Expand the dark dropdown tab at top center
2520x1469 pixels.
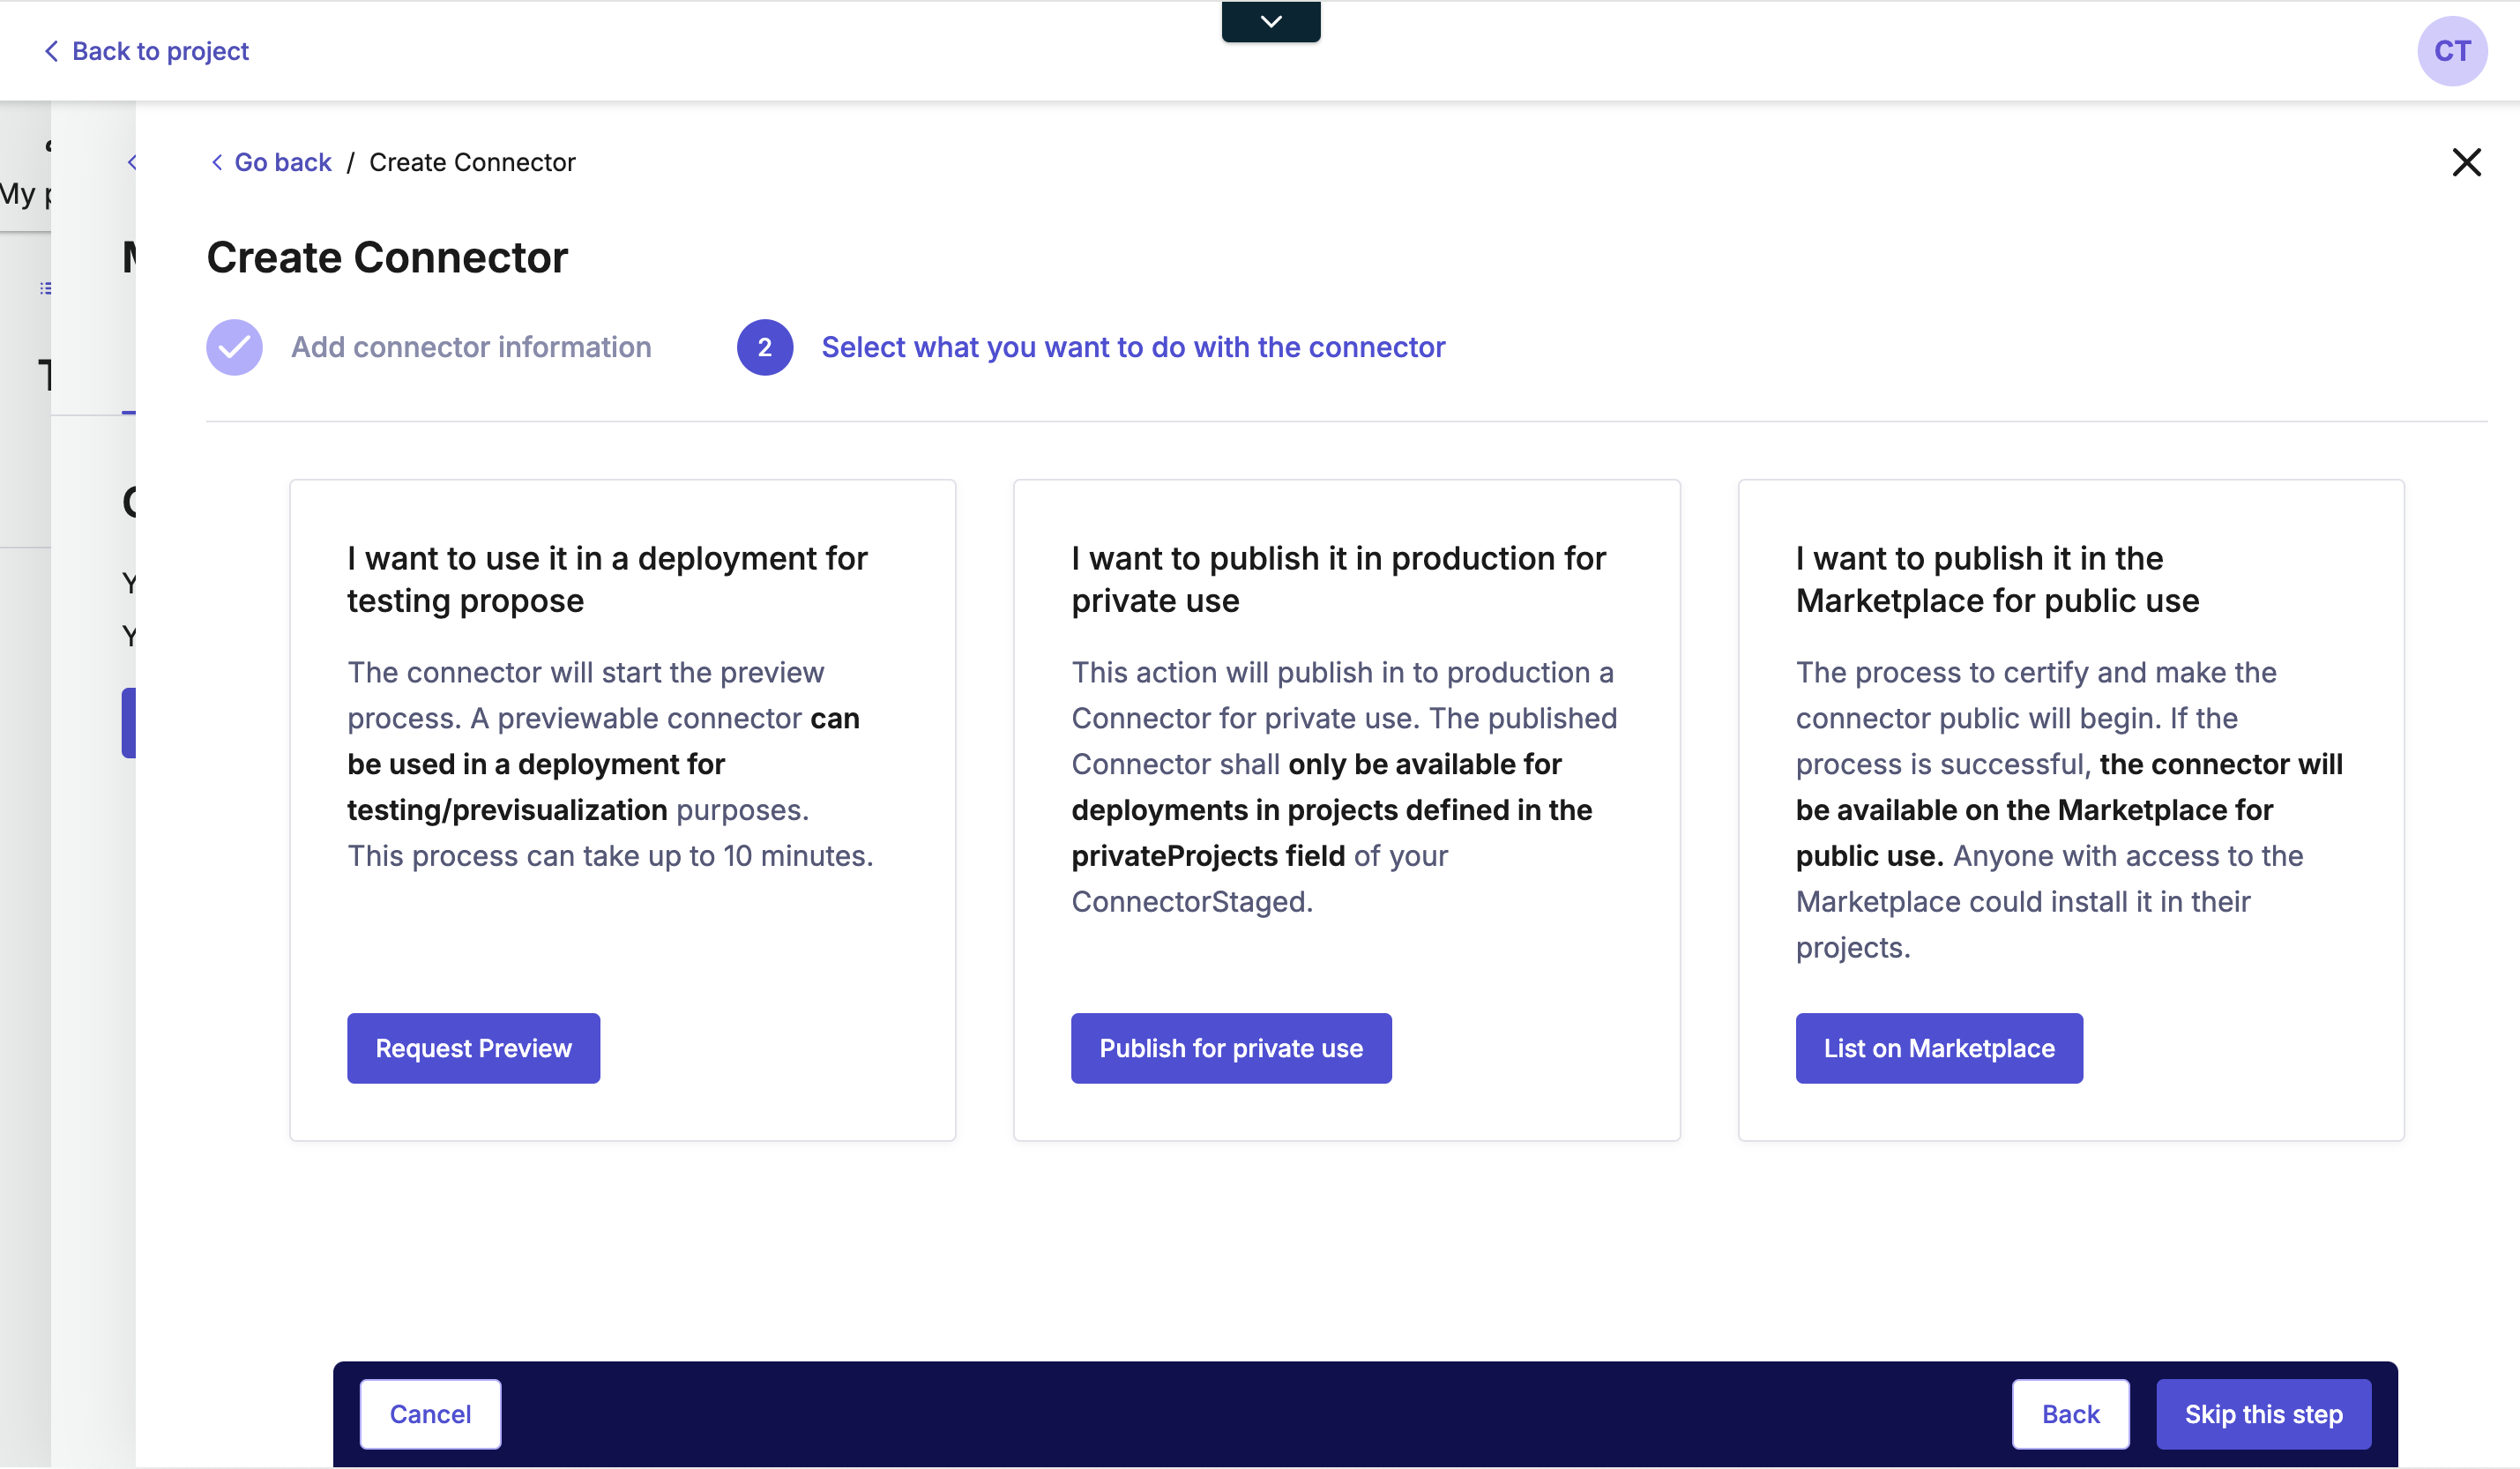pos(1270,21)
